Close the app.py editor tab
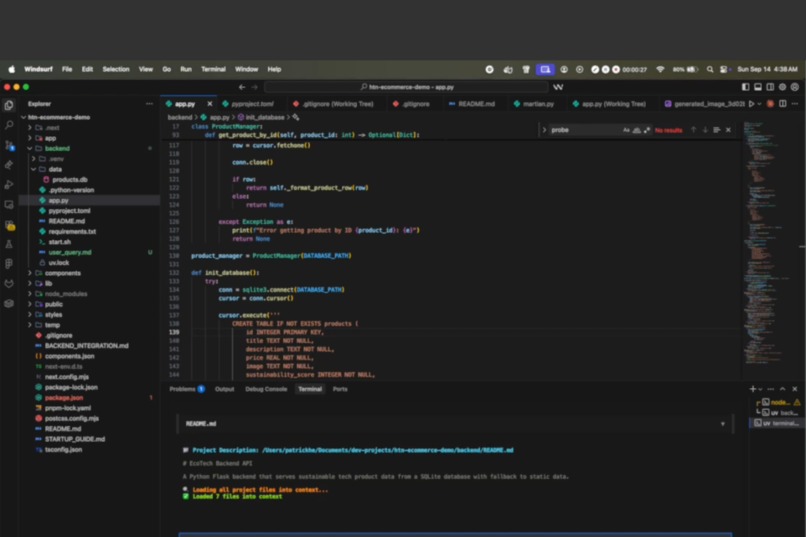 210,104
